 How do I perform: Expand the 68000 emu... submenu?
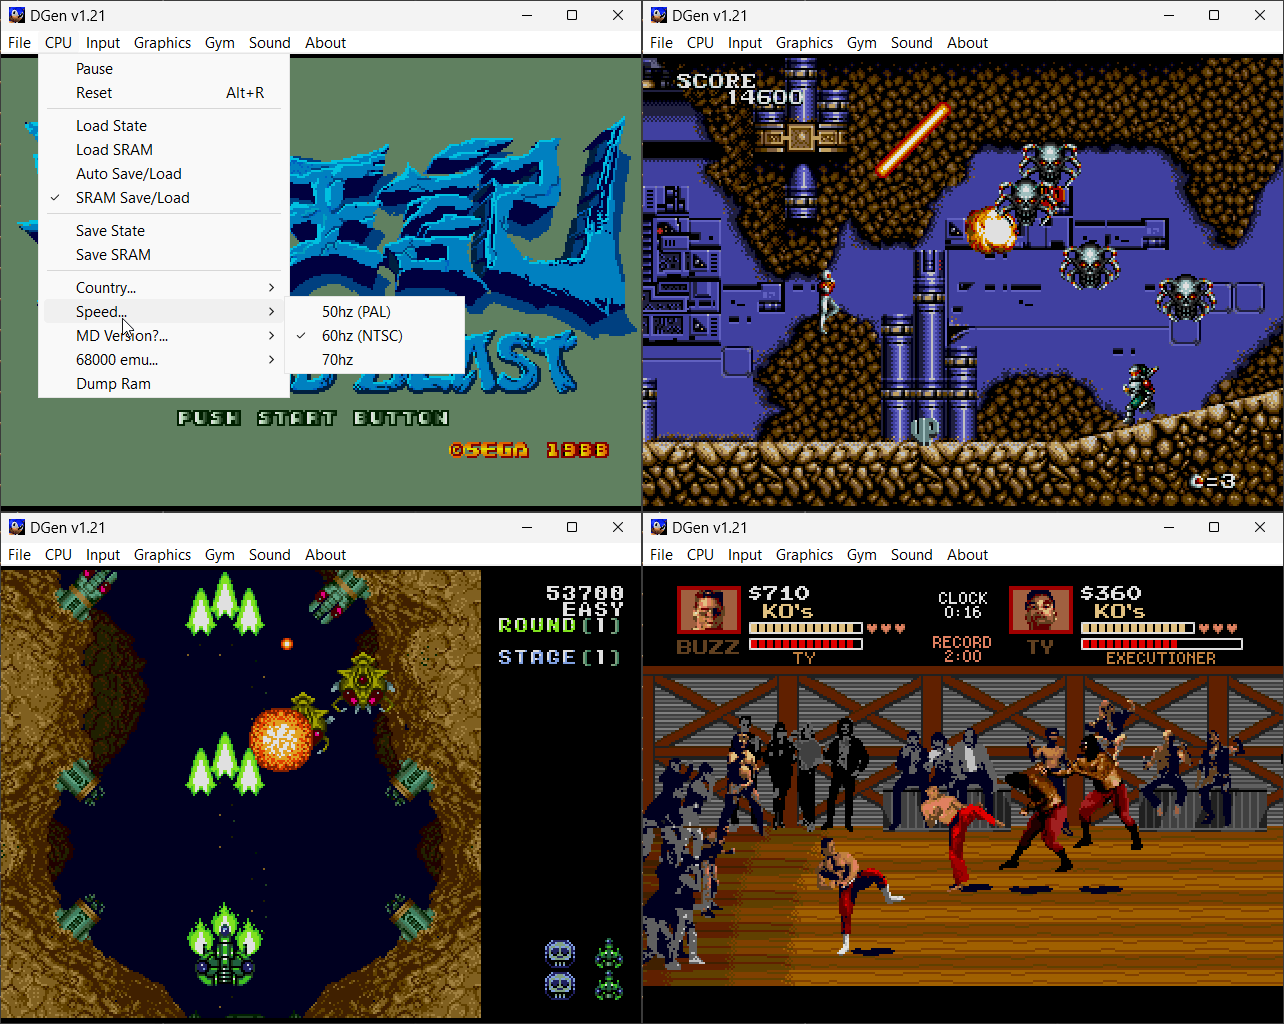(x=164, y=360)
